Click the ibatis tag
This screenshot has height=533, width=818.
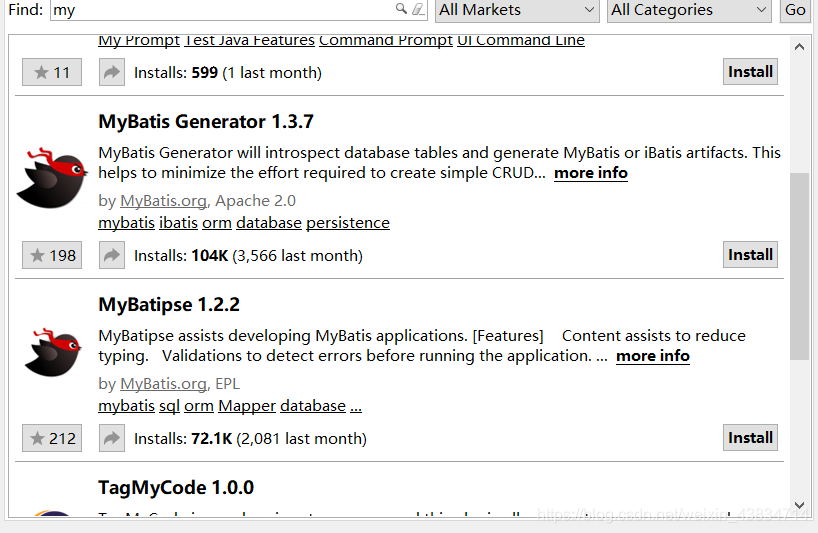pyautogui.click(x=178, y=223)
